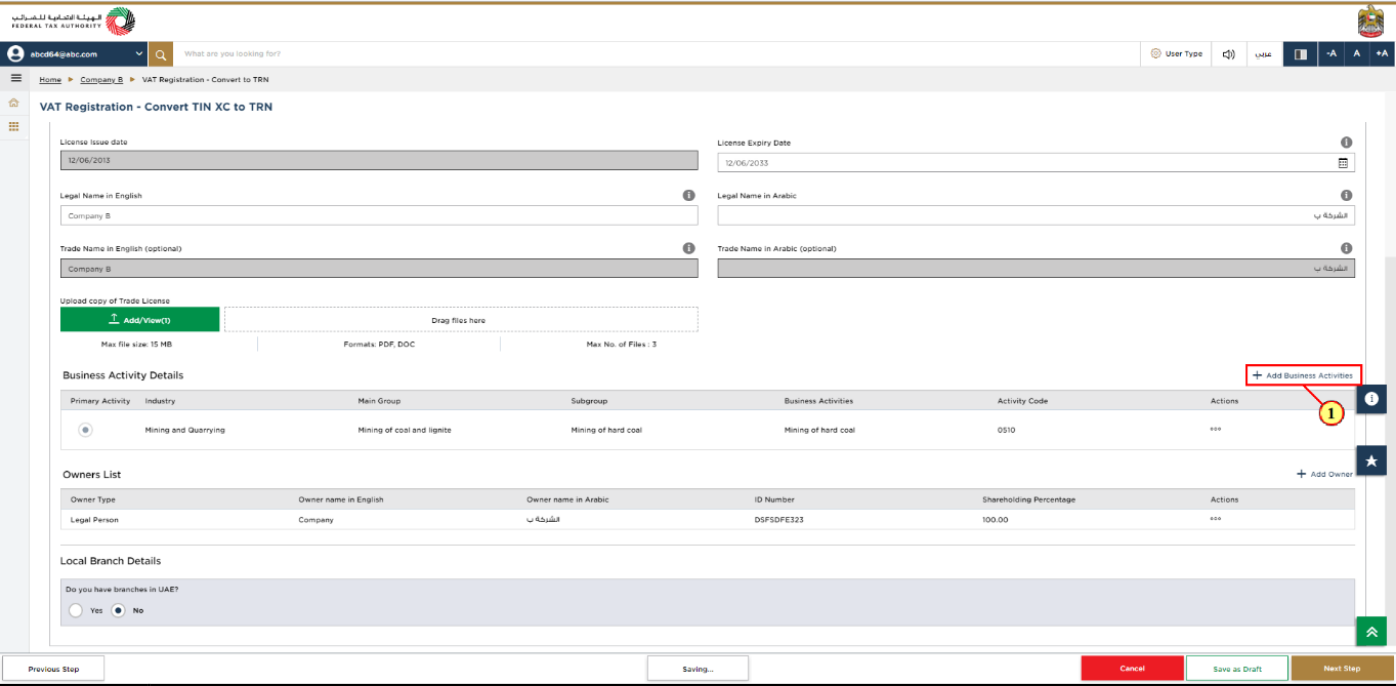Viewport: 1396px width, 686px height.
Task: Open the hamburger sidebar menu
Action: [15, 79]
